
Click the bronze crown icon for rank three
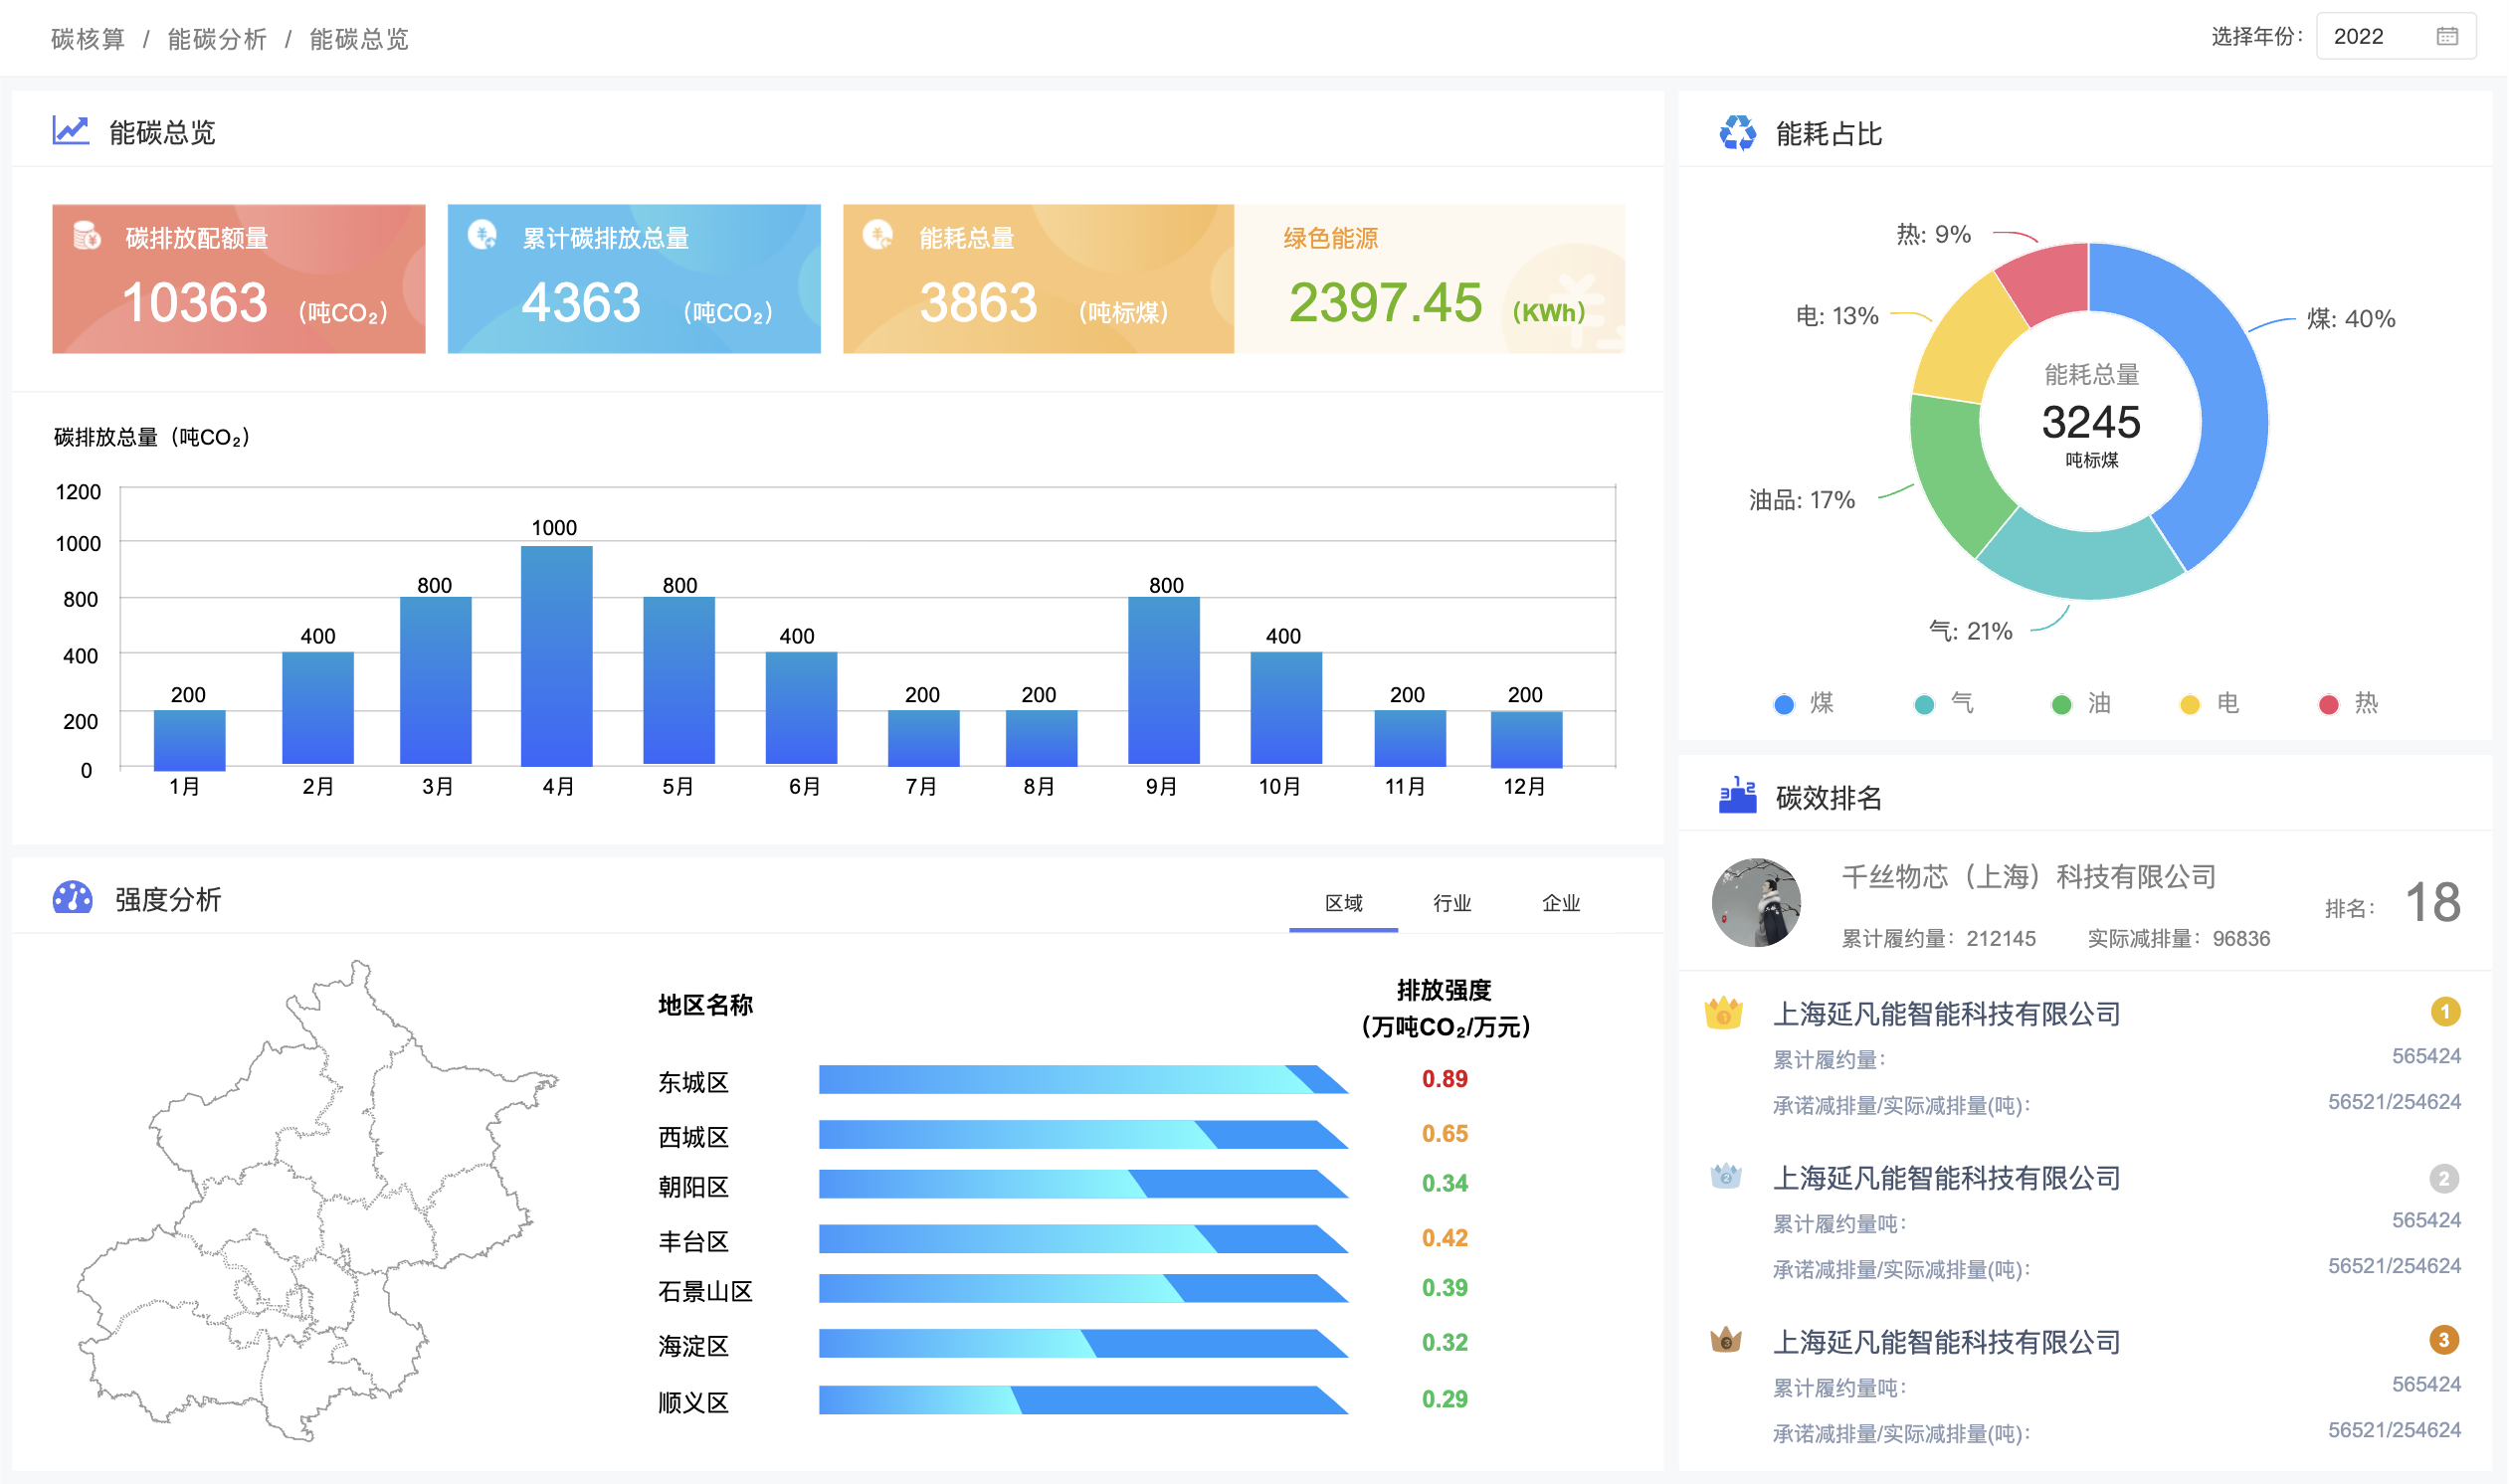1725,1340
